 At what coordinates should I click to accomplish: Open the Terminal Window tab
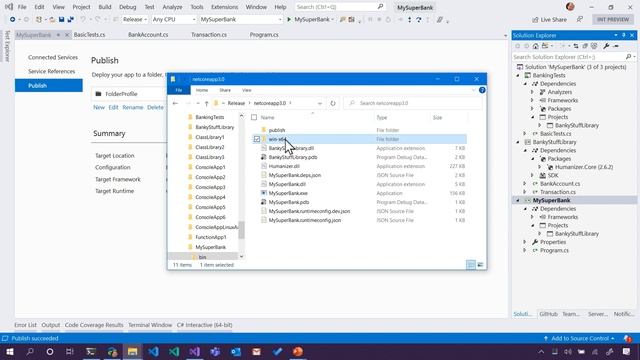point(150,325)
